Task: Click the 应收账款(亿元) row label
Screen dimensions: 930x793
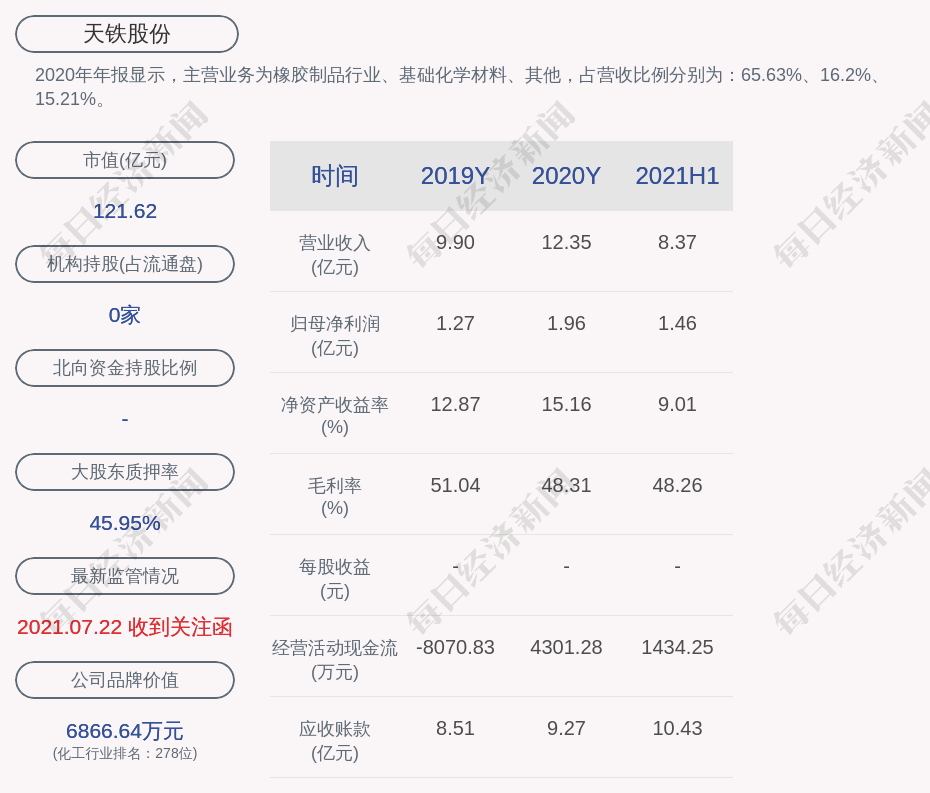Action: [x=335, y=741]
